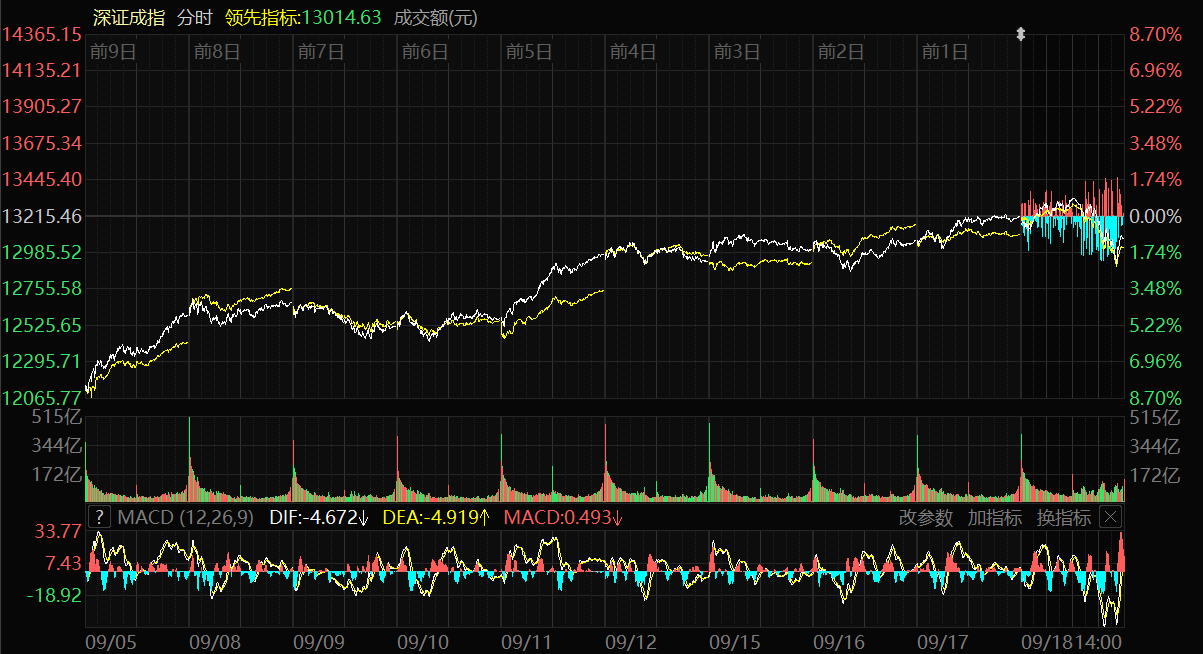
Task: Click the 0.00% baseline label on right axis
Action: point(1155,216)
